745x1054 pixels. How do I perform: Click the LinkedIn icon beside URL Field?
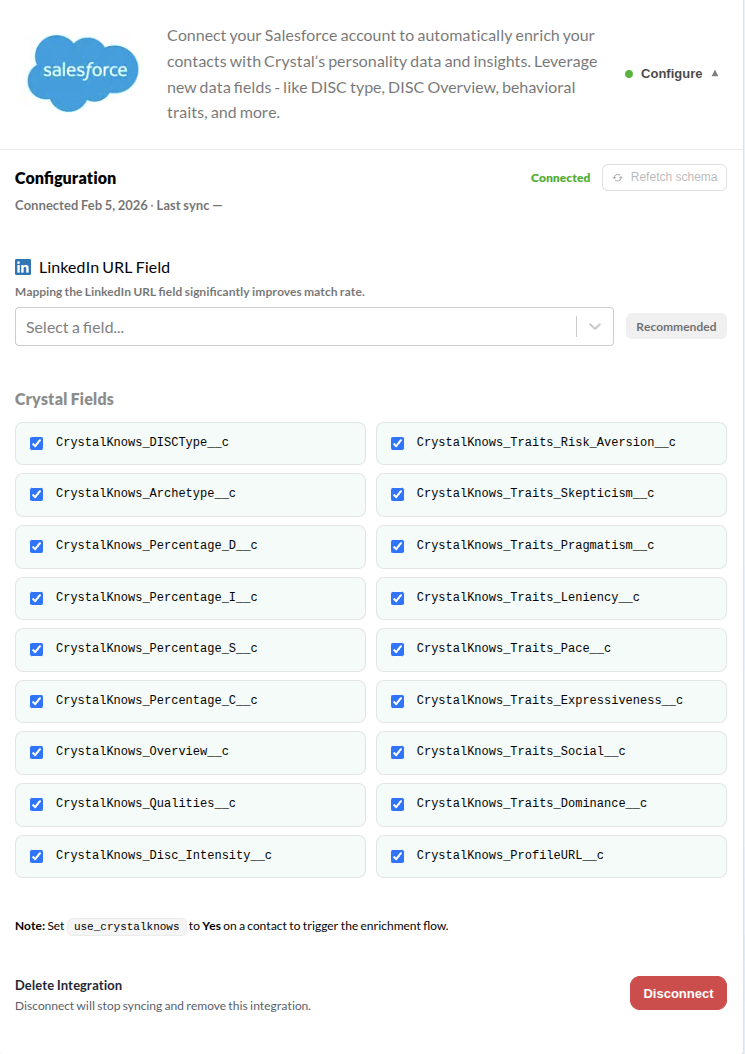(x=23, y=268)
